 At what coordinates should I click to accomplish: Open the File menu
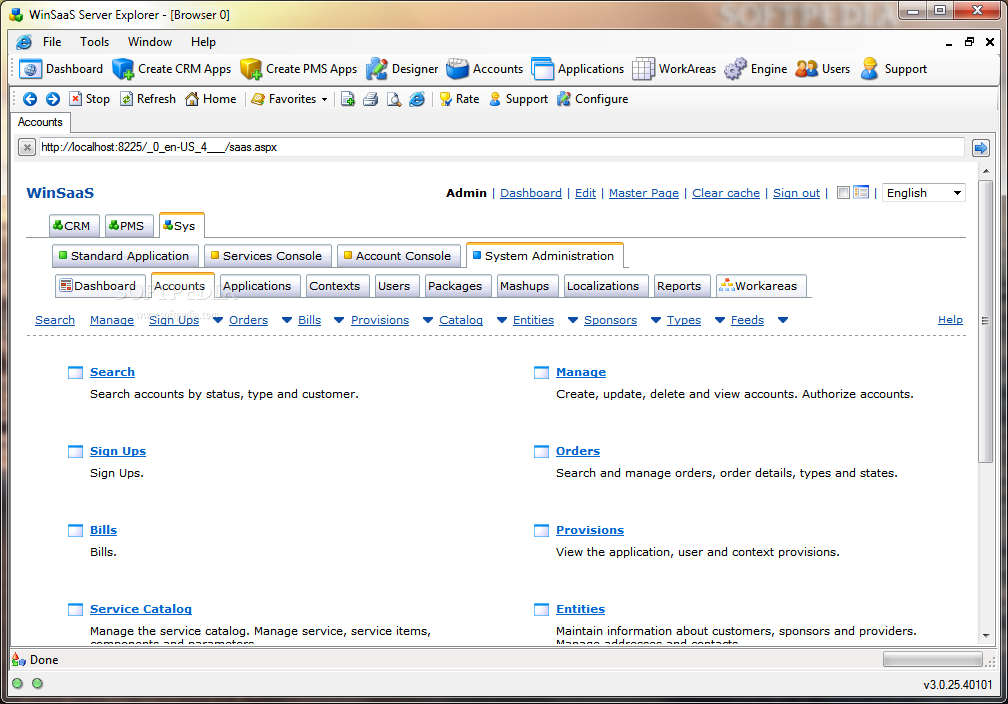[x=52, y=42]
